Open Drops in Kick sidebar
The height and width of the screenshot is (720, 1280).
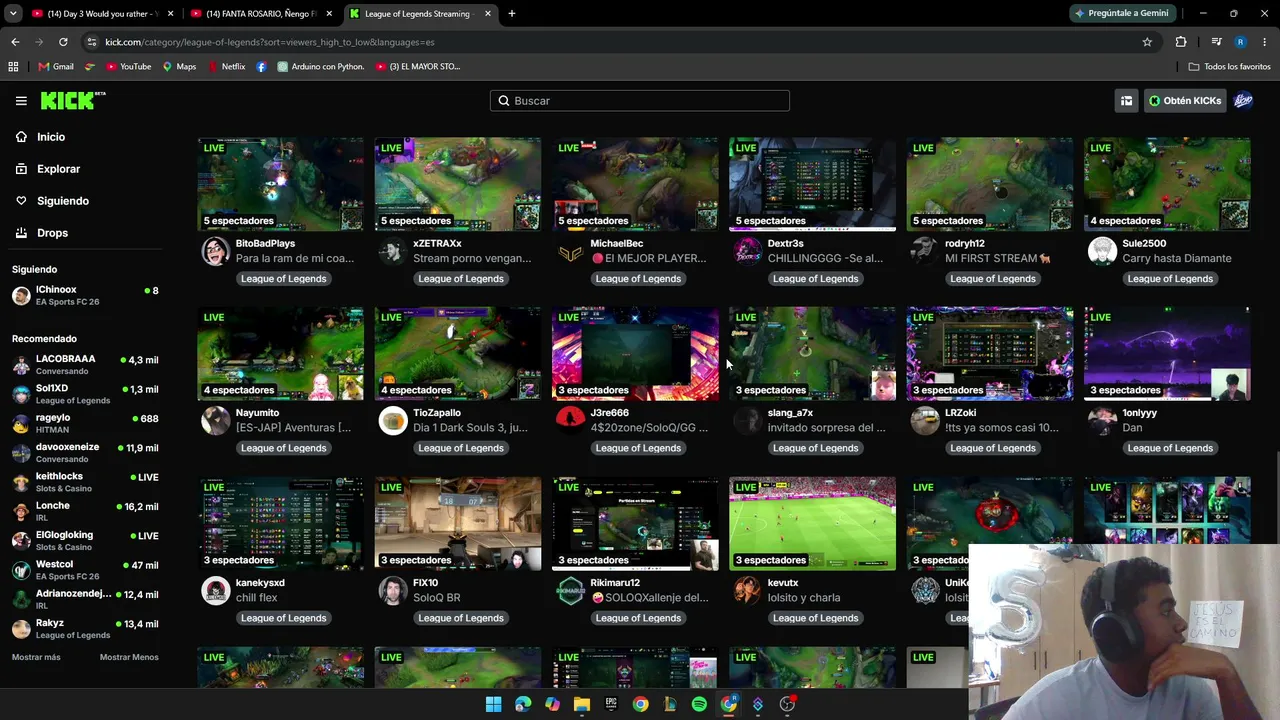point(52,233)
